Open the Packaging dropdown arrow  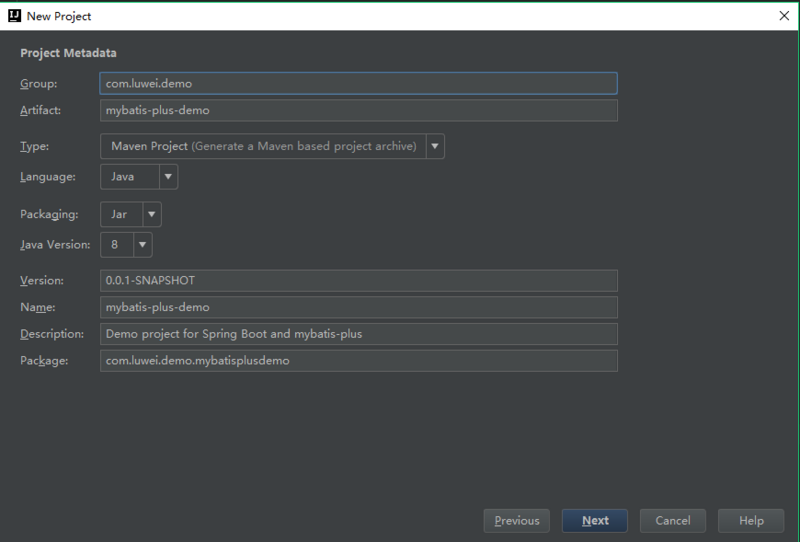[152, 214]
